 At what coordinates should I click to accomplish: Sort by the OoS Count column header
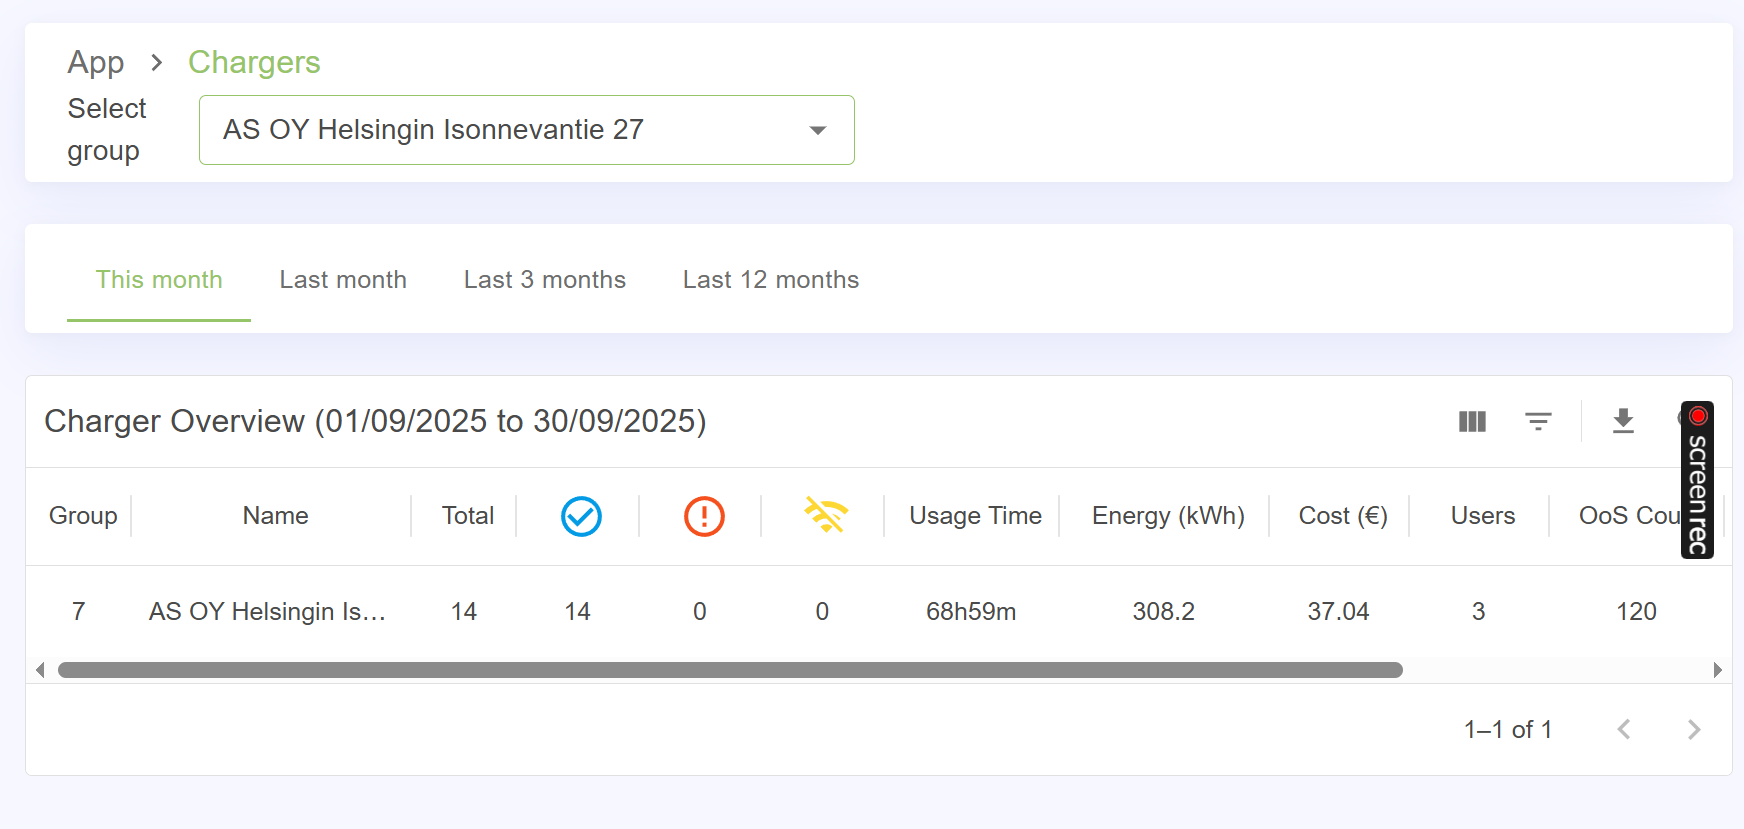click(x=1629, y=516)
